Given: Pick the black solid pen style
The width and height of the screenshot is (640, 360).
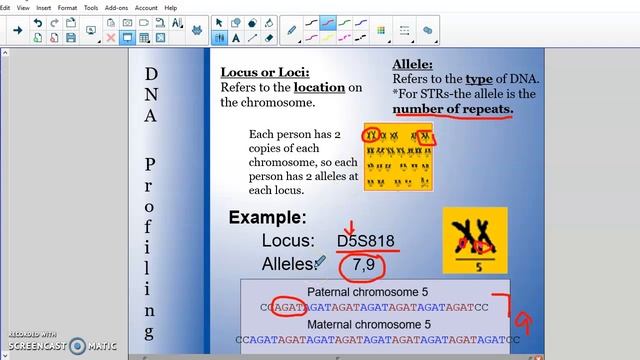Looking at the screenshot, I should point(311,23).
